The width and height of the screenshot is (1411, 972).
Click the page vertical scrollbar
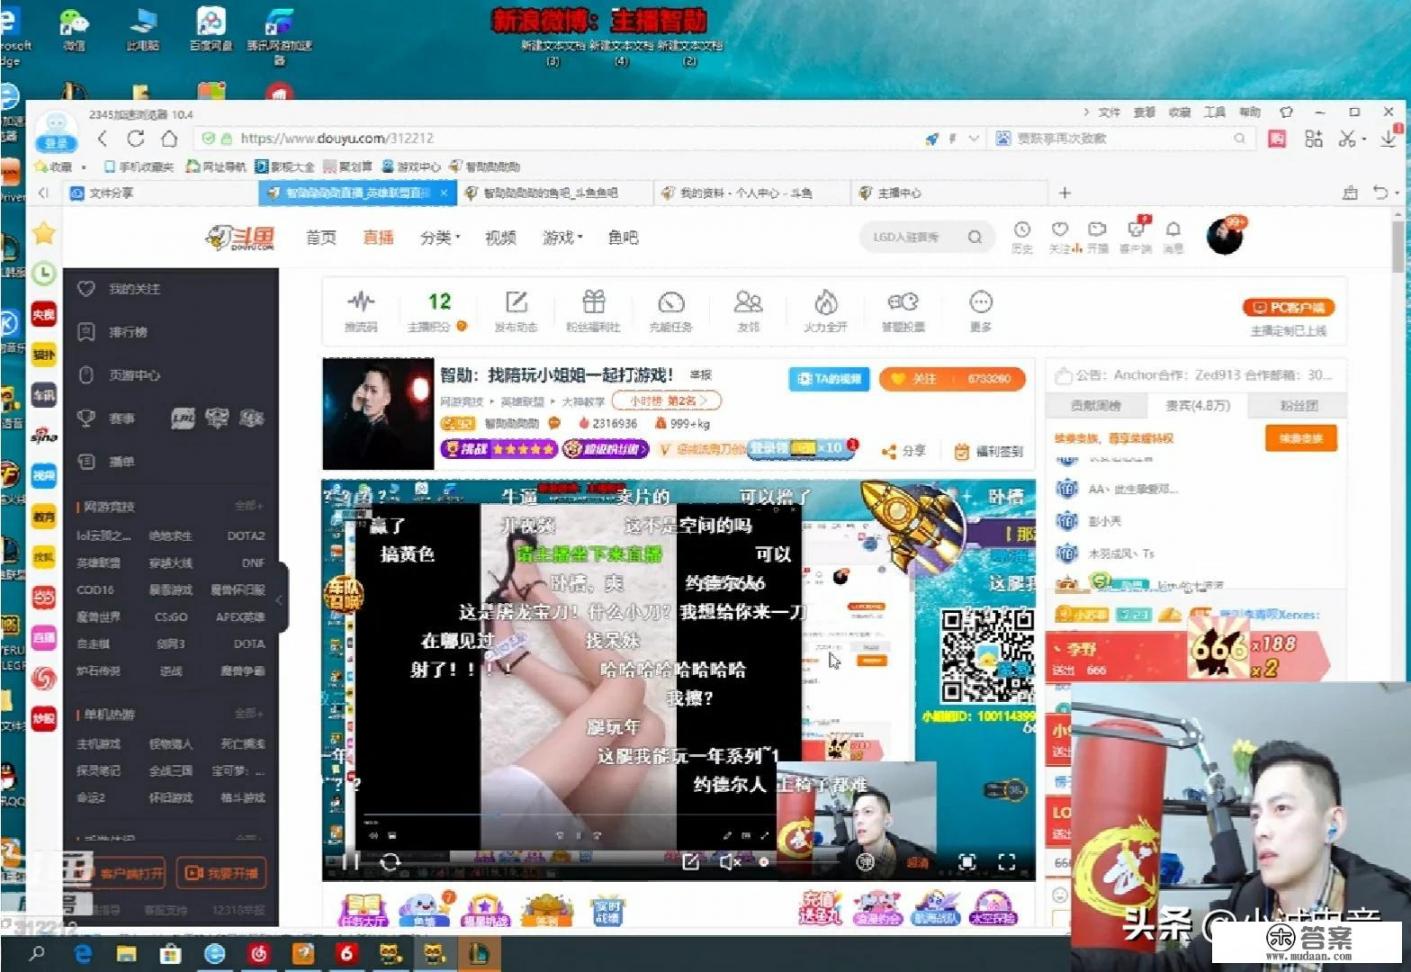(x=1398, y=247)
